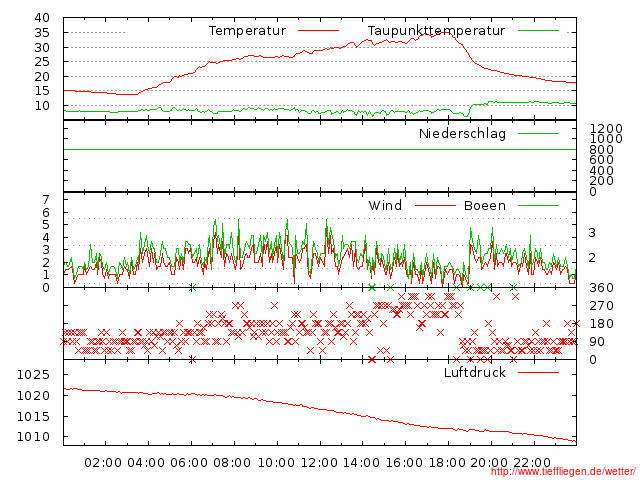The width and height of the screenshot is (640, 480).
Task: Click the Temperatur legend label
Action: tap(247, 31)
